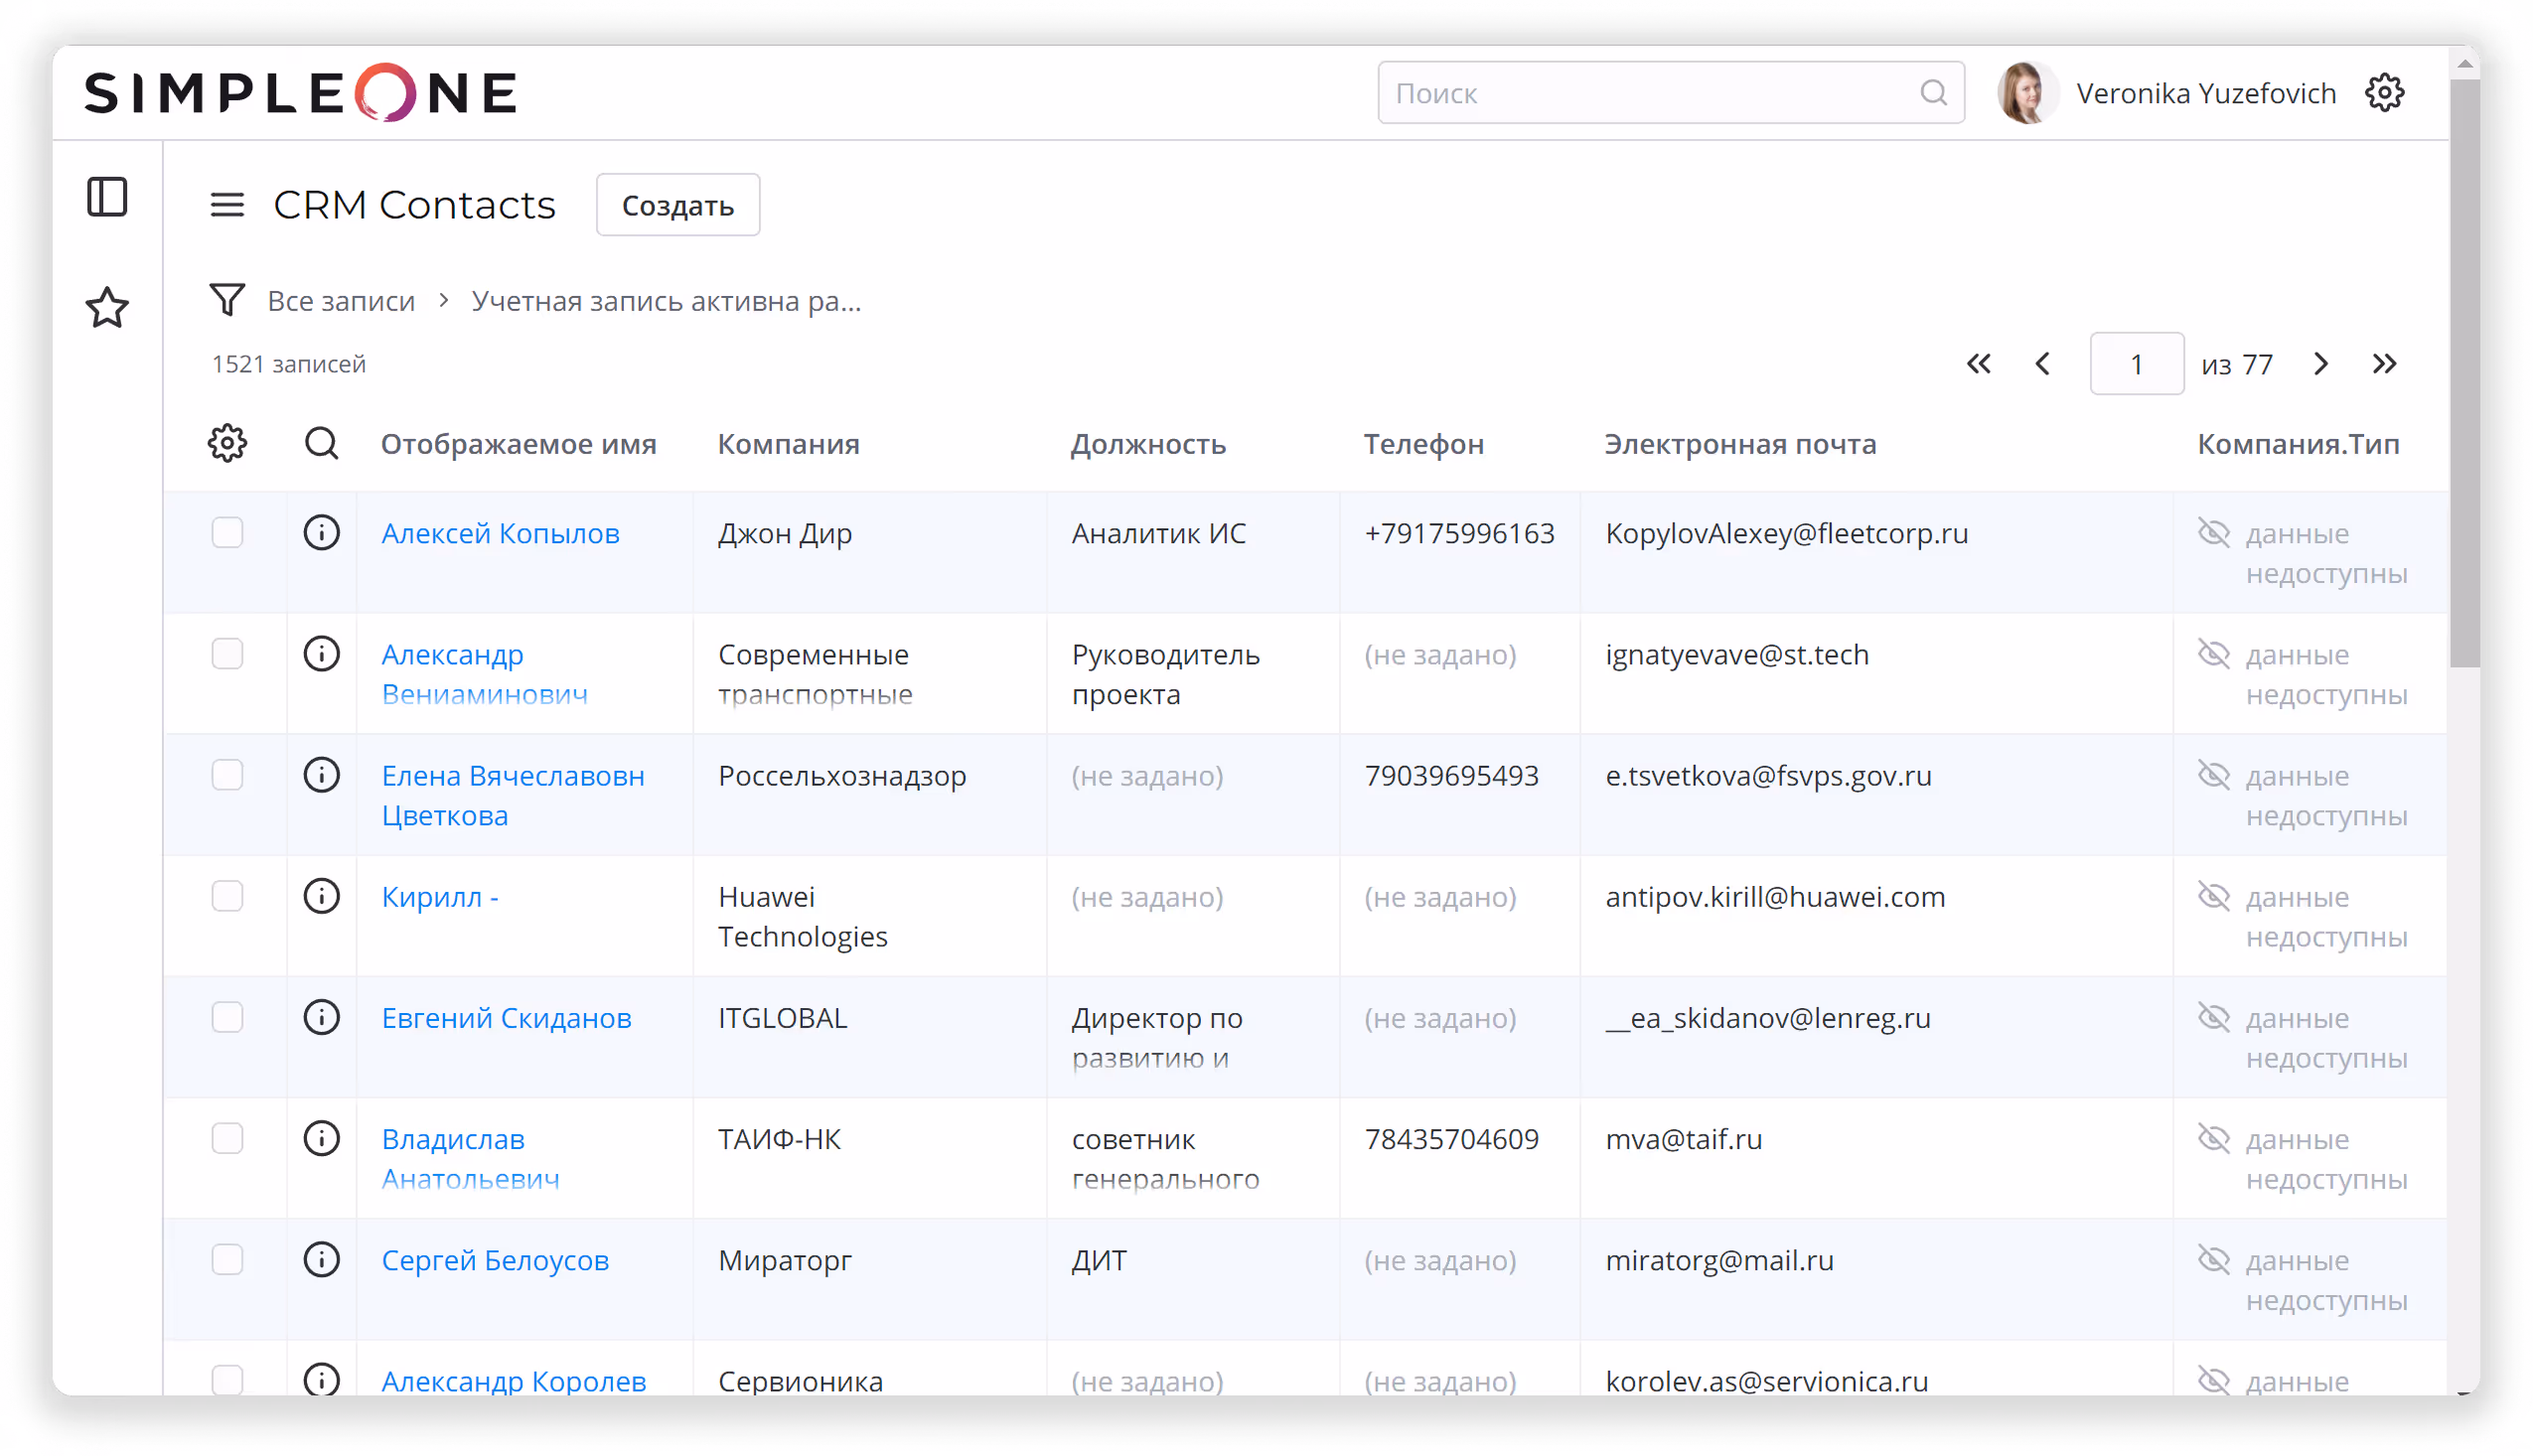Screen dimensions: 2533x1456
Task: Select checkbox for Алексей Копылов row
Action: coord(227,533)
